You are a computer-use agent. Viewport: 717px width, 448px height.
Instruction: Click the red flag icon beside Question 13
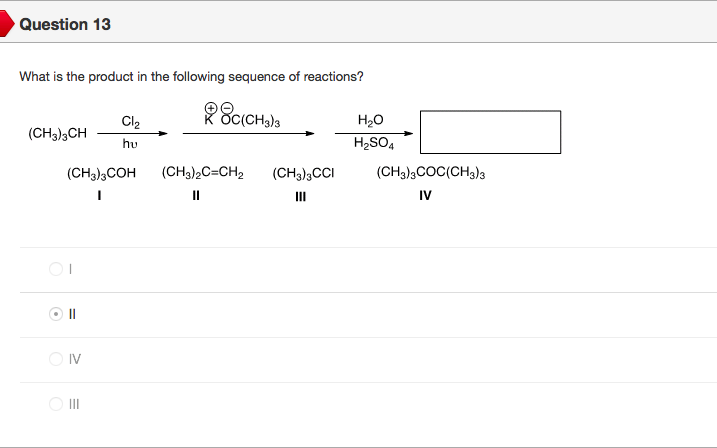[6, 23]
